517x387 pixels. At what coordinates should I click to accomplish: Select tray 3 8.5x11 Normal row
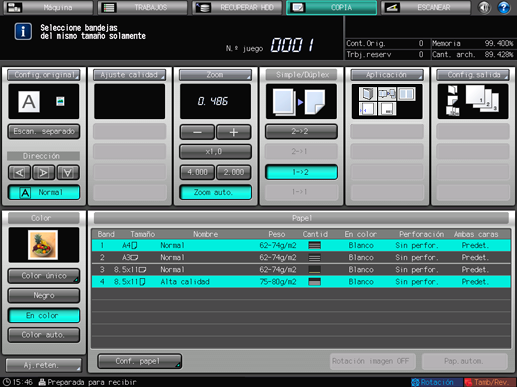tap(301, 270)
